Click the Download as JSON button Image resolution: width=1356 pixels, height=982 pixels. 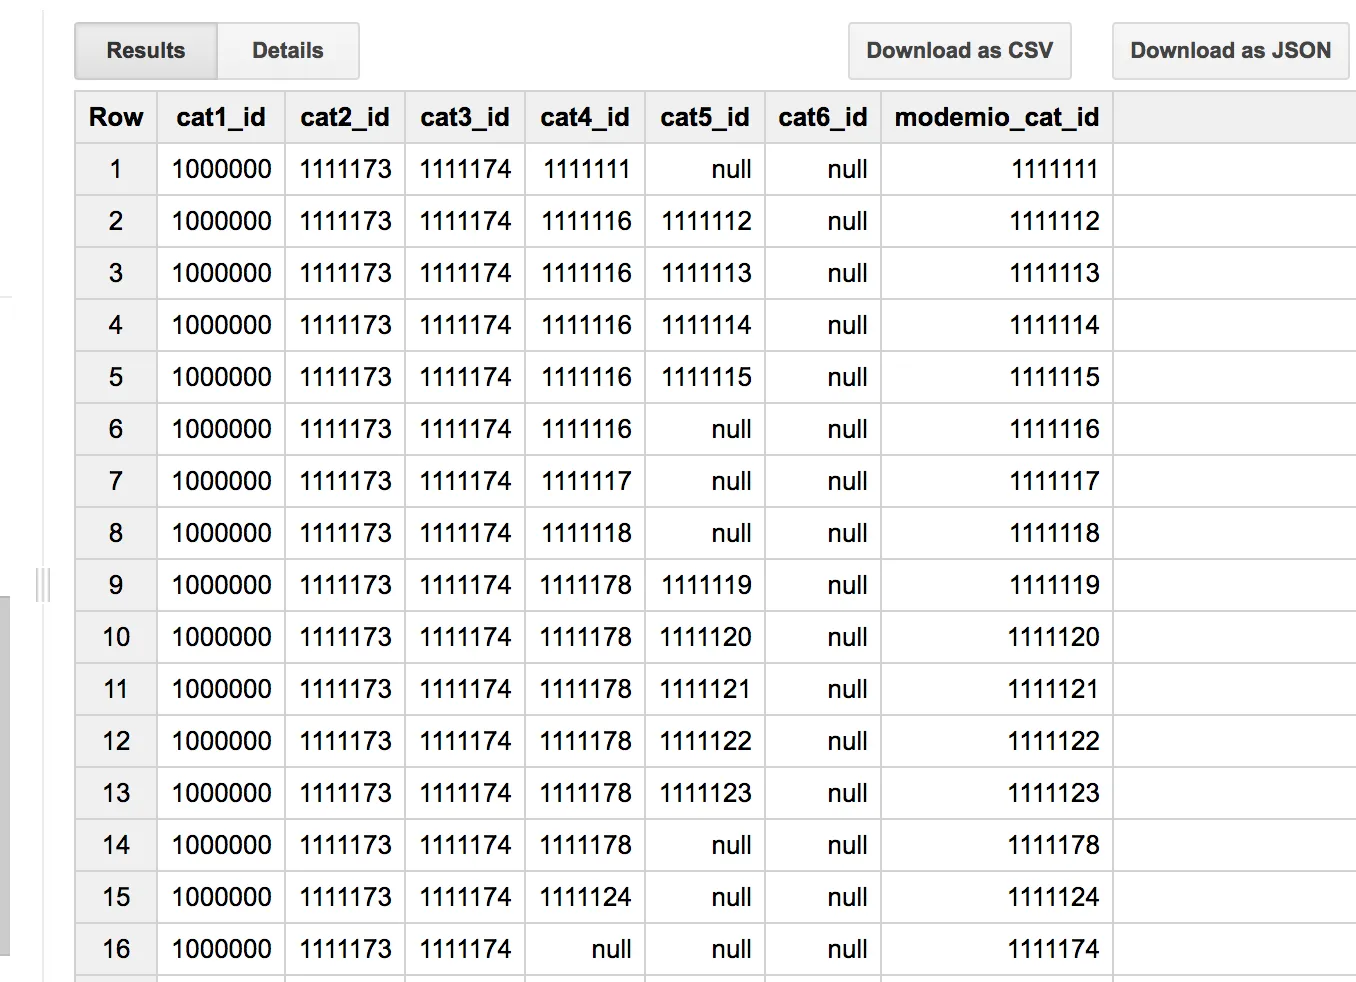point(1231,51)
